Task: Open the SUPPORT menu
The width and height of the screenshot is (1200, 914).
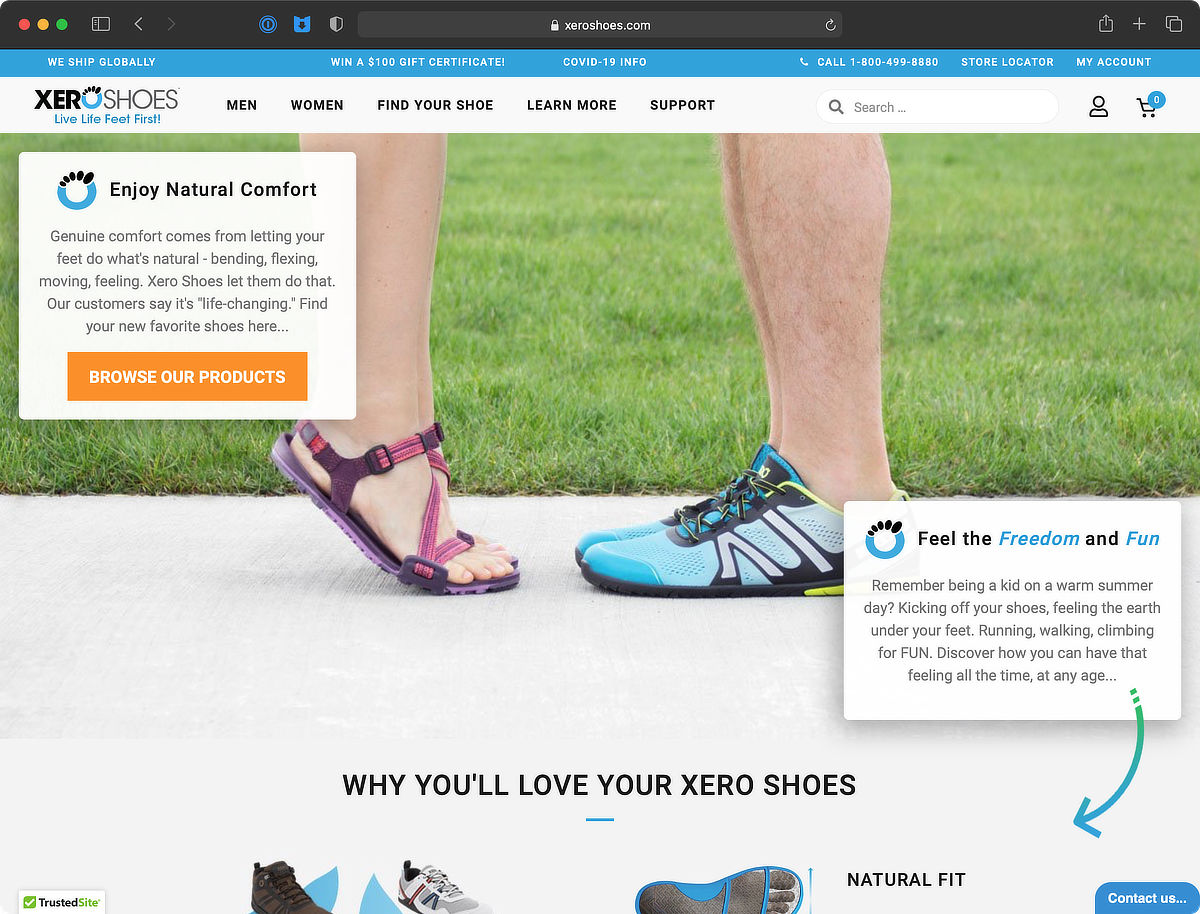Action: (x=682, y=105)
